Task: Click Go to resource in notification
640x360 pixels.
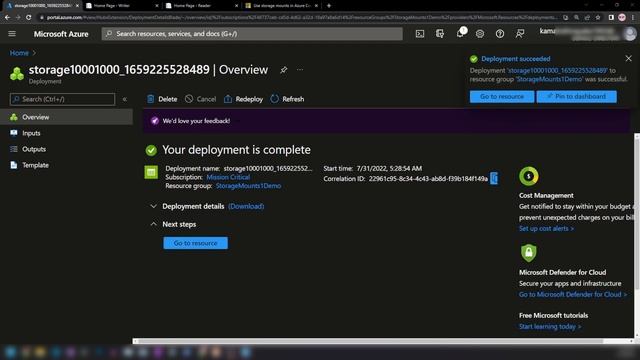Action: click(x=502, y=97)
